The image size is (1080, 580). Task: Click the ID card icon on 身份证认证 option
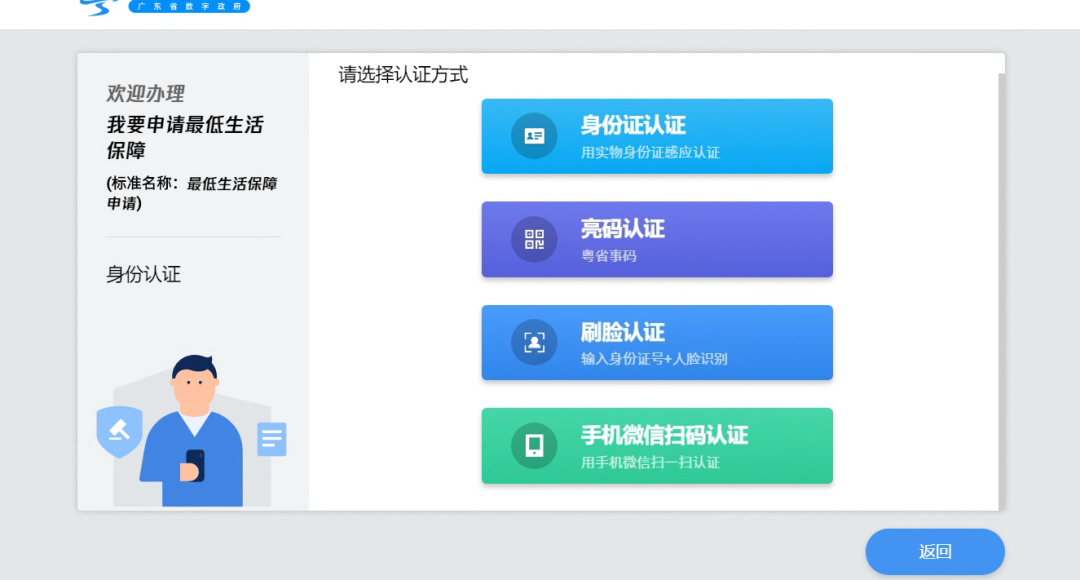point(533,136)
